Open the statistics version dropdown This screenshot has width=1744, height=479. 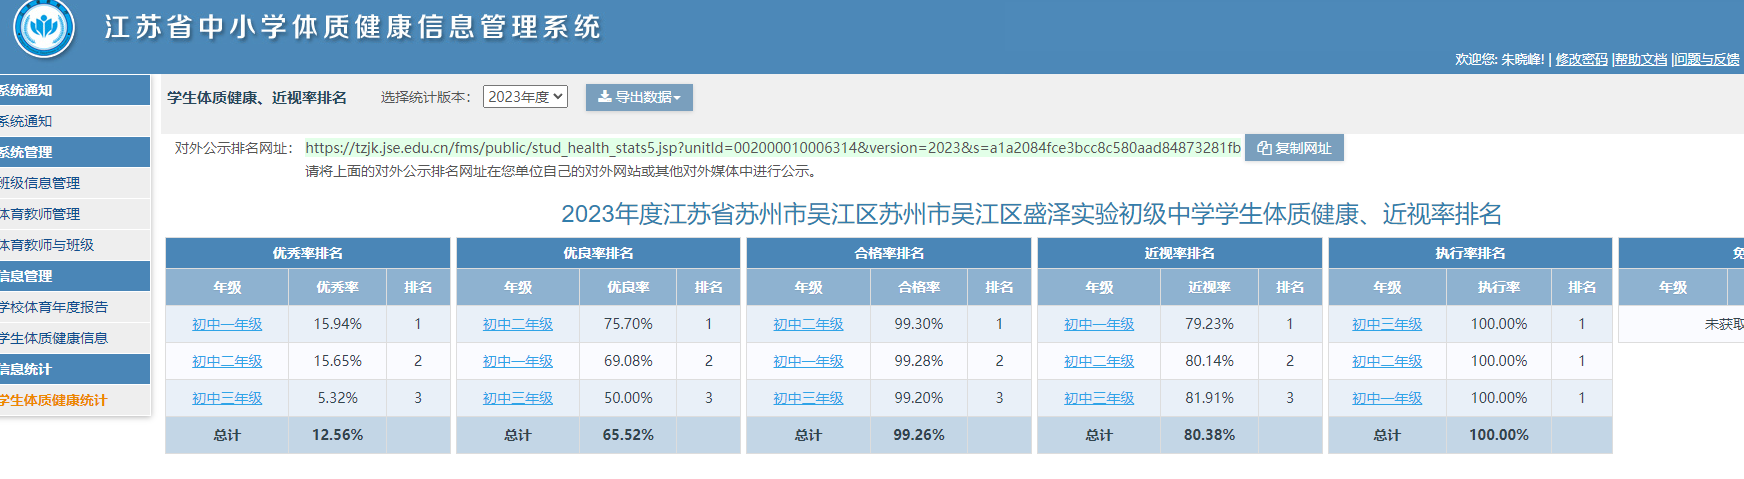coord(525,97)
